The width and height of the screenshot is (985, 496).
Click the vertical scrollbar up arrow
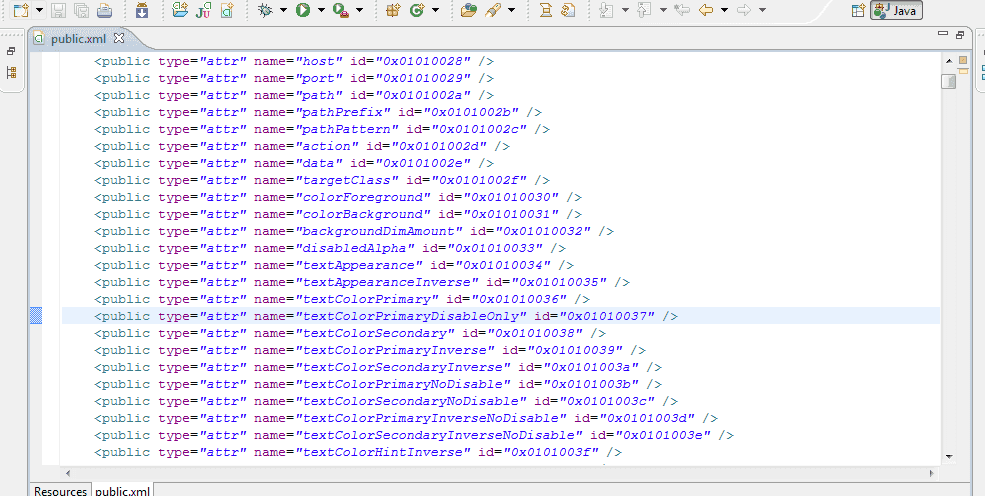click(949, 61)
